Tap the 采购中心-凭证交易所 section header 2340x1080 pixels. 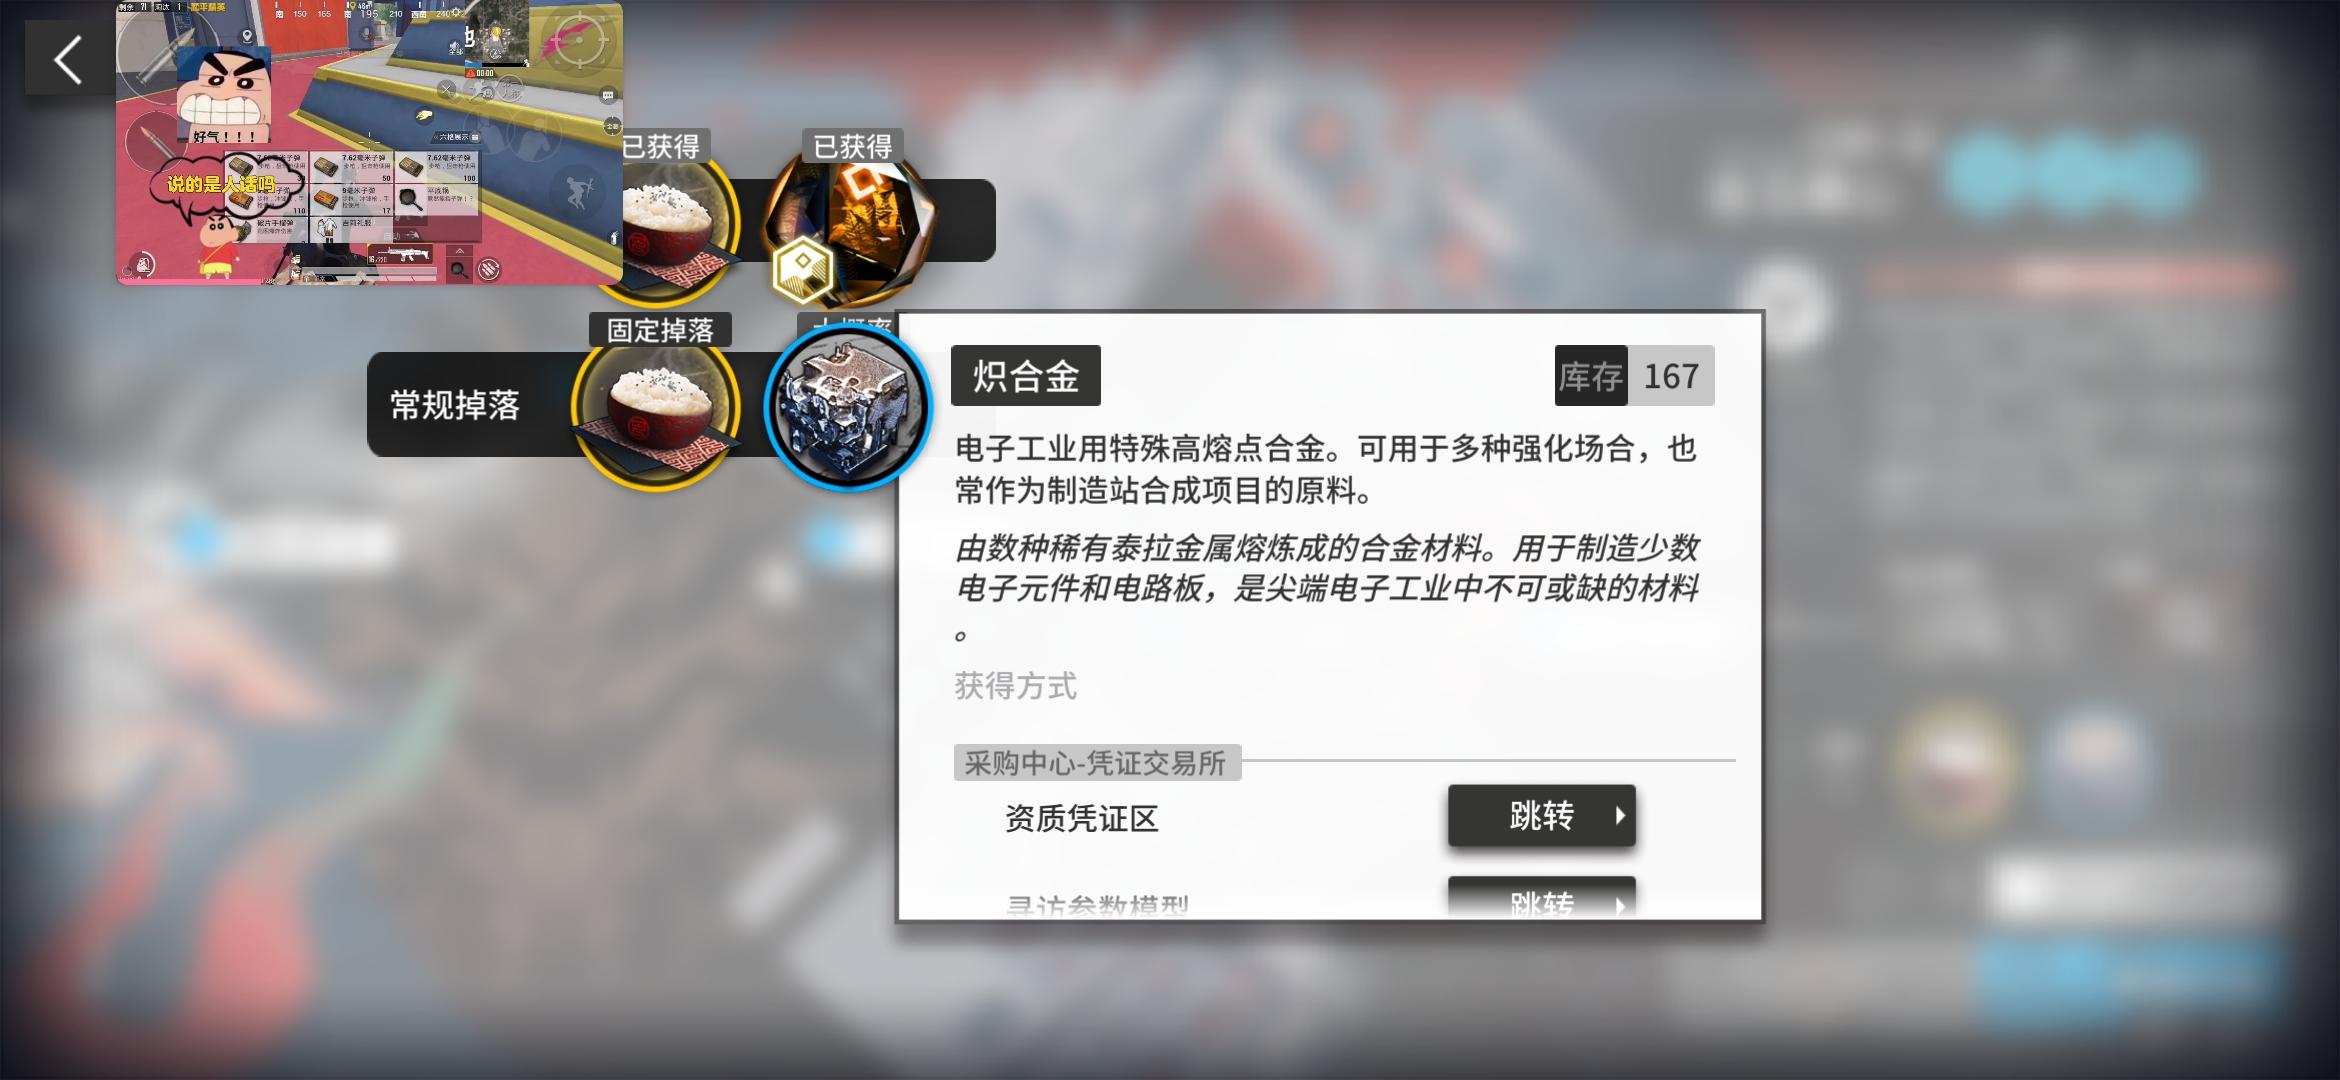[1097, 763]
